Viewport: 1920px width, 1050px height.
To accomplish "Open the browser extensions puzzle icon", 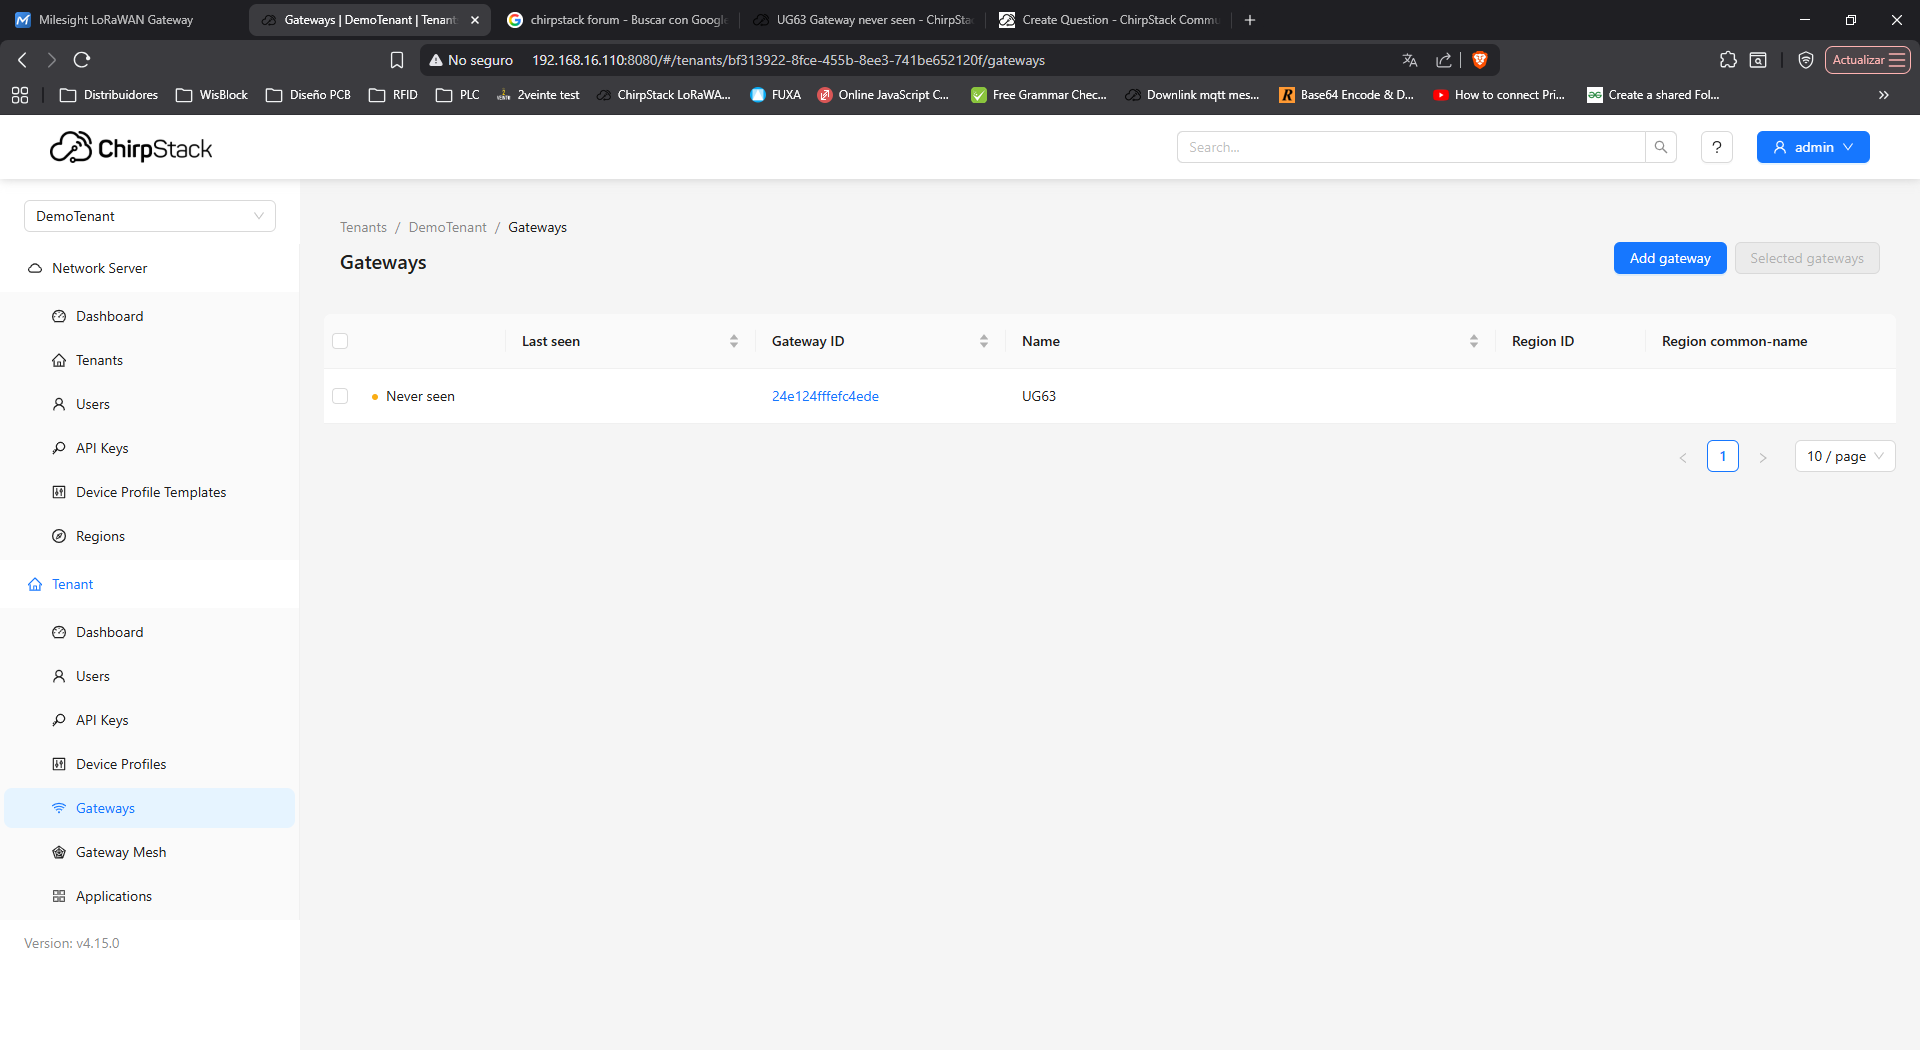I will point(1728,60).
